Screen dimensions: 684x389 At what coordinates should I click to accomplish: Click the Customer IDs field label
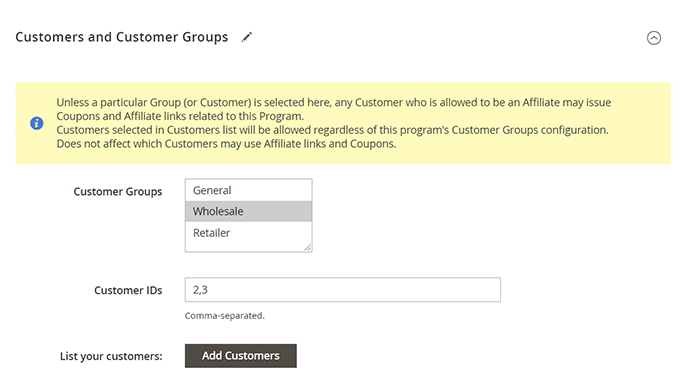point(128,290)
